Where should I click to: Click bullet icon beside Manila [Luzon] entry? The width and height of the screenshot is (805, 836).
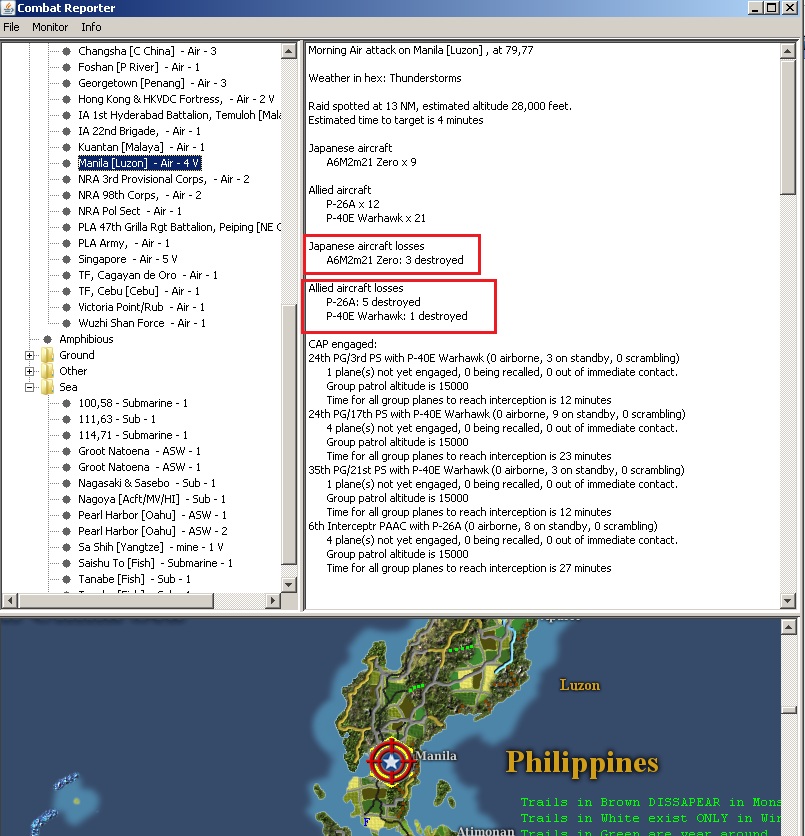click(x=67, y=163)
